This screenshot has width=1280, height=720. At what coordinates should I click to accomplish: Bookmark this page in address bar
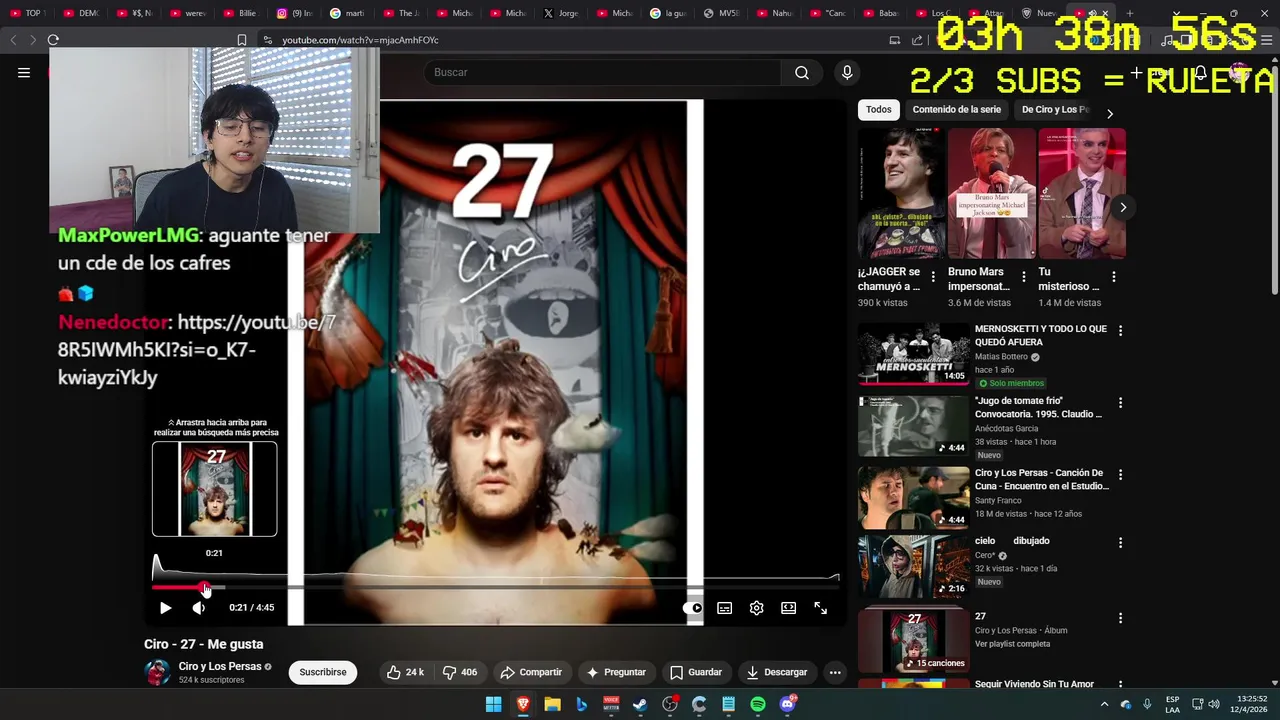241,40
